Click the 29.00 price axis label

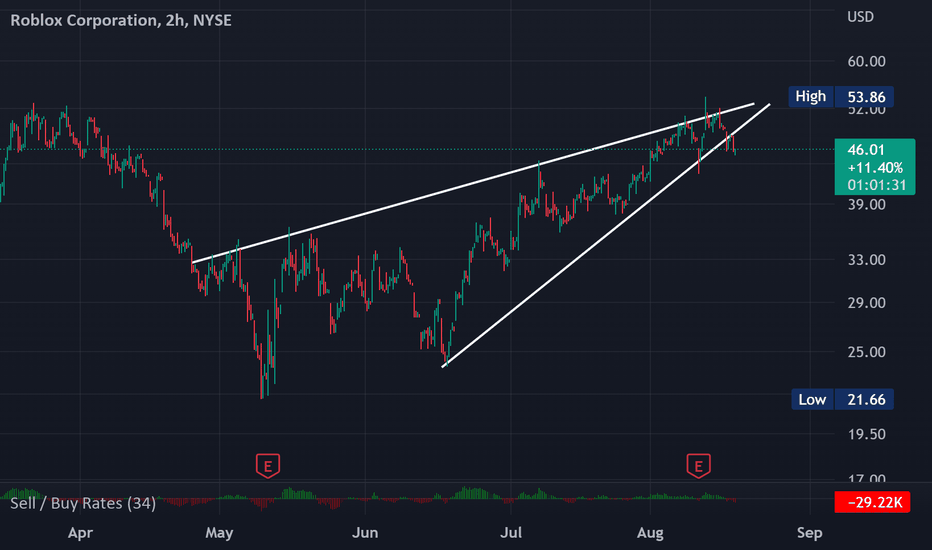pos(866,303)
